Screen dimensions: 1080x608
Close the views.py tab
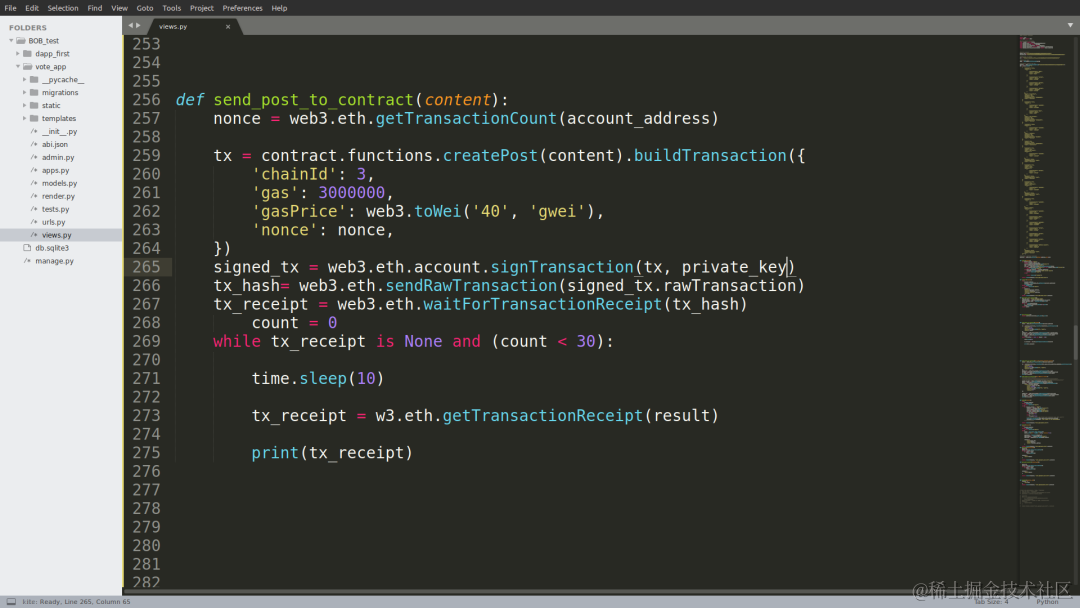(x=228, y=27)
